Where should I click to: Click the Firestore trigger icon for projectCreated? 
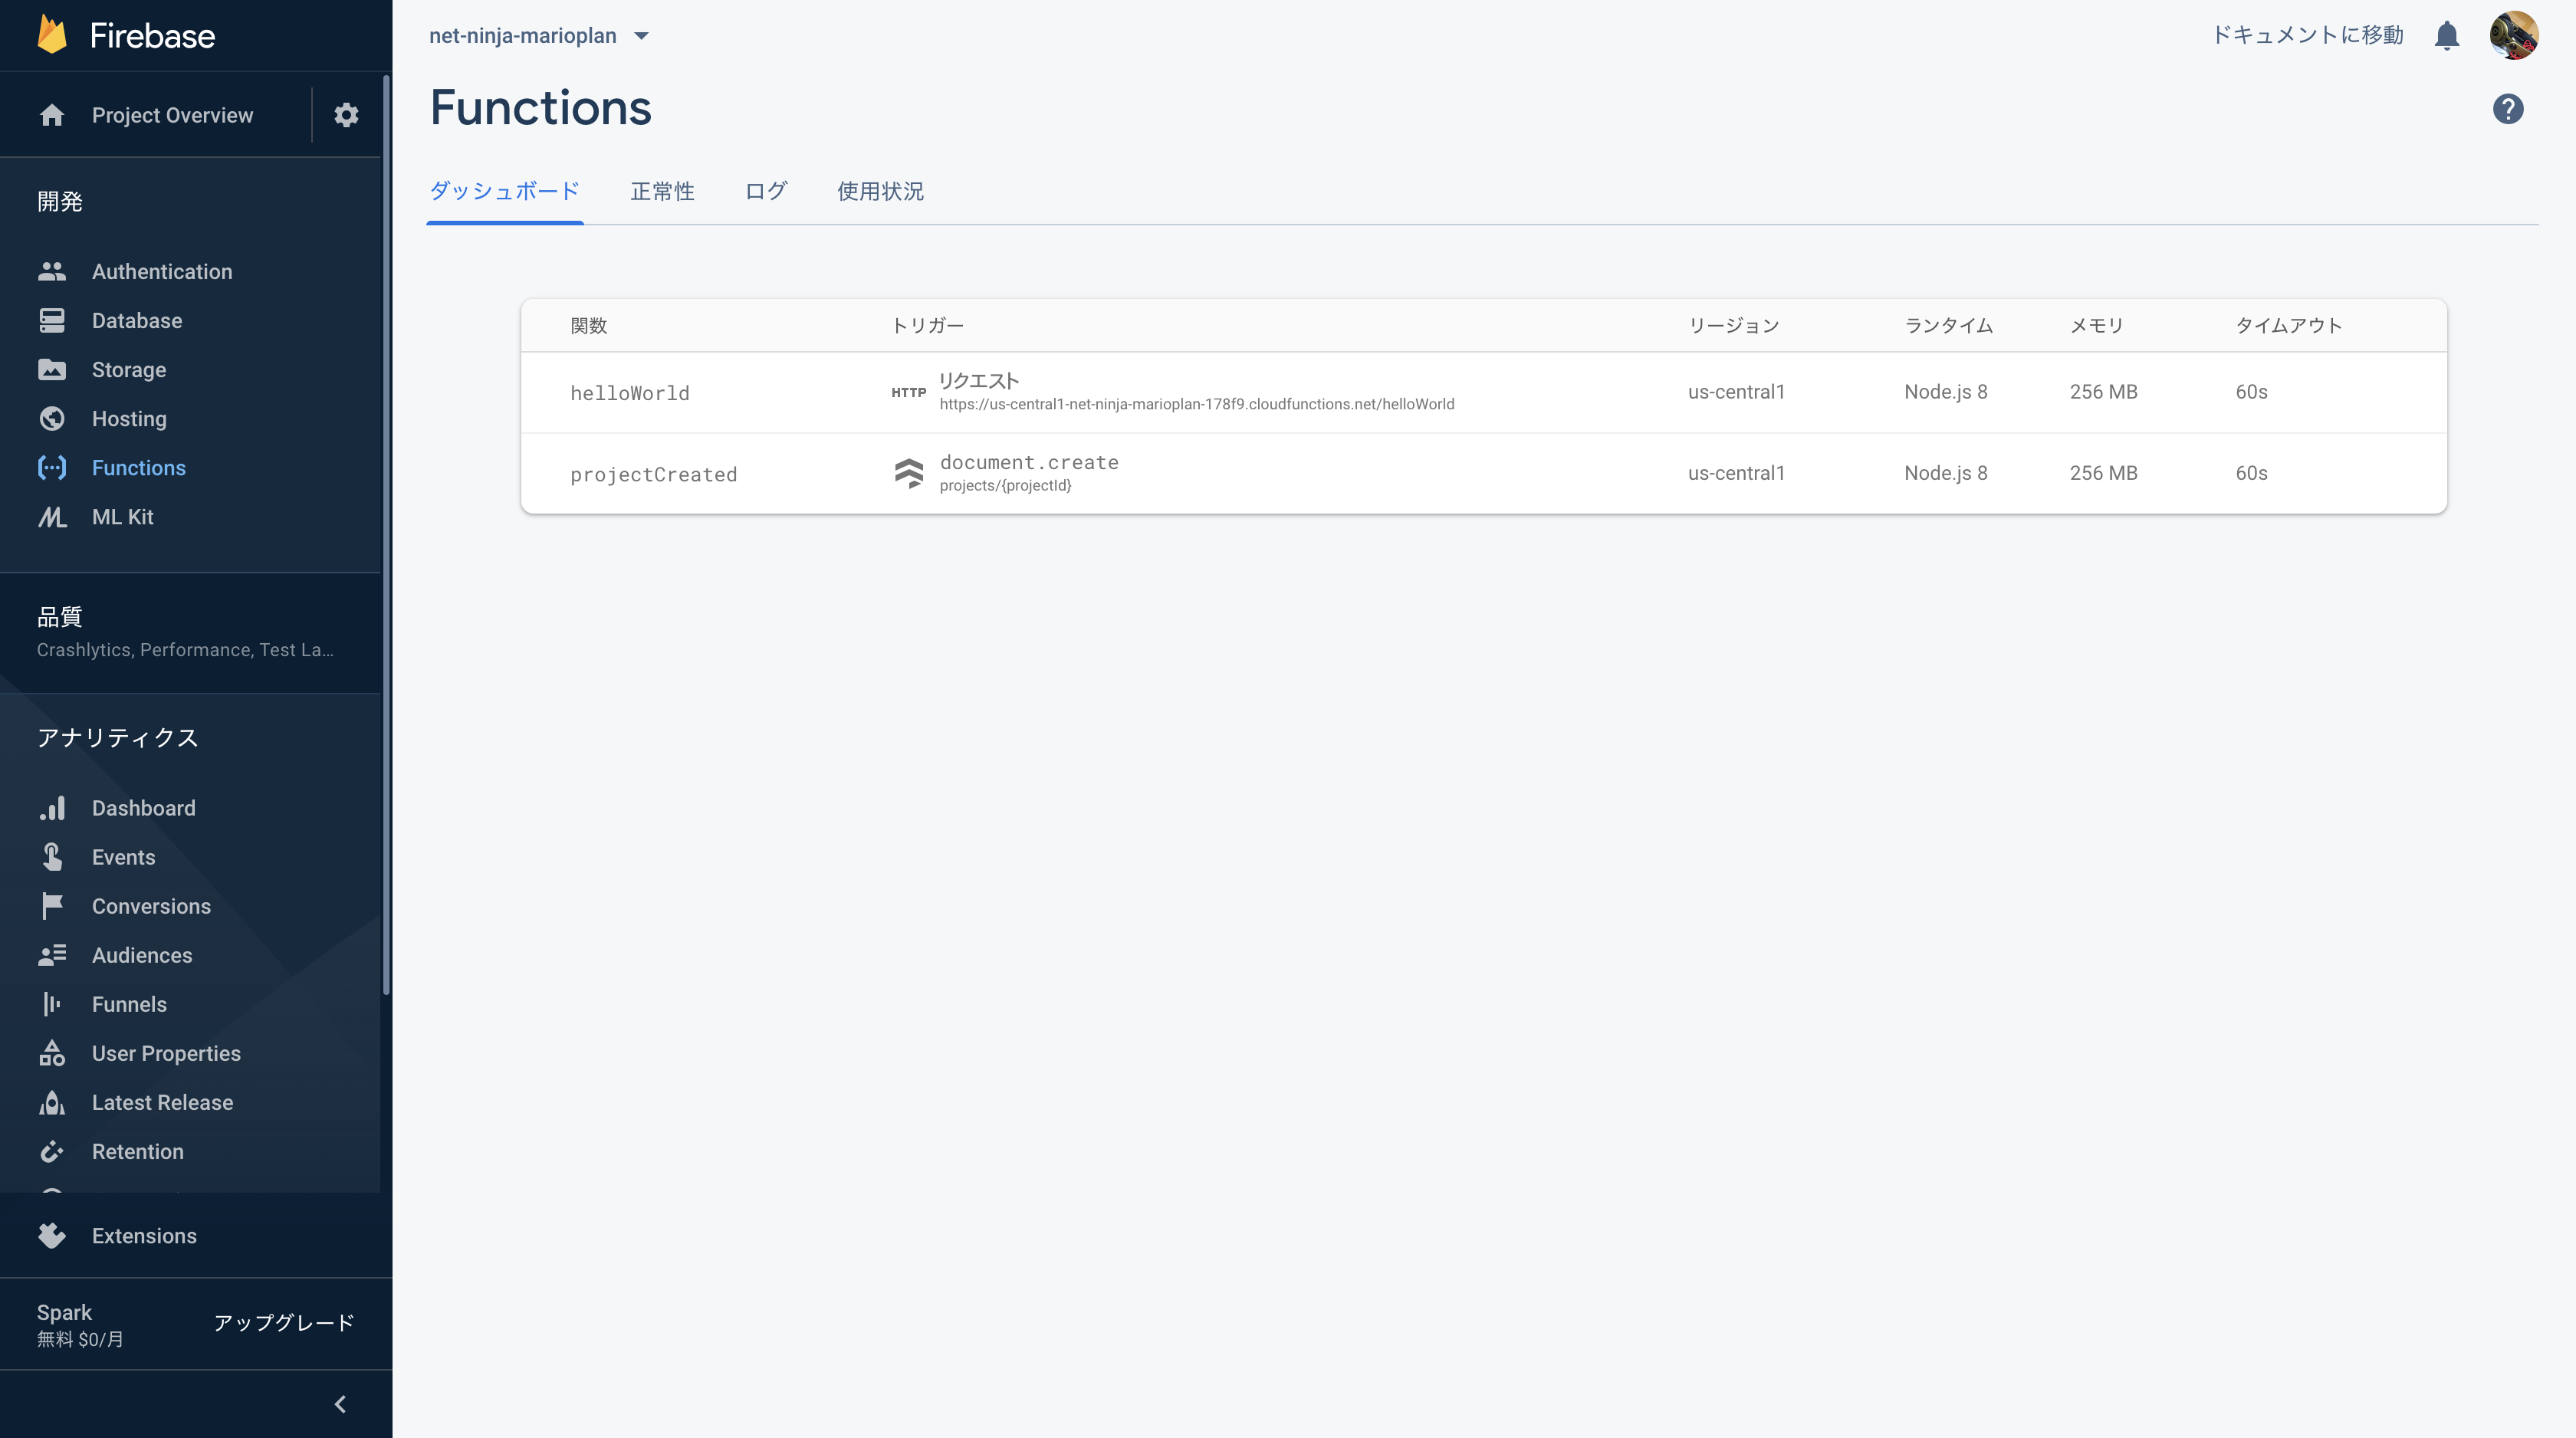tap(908, 473)
